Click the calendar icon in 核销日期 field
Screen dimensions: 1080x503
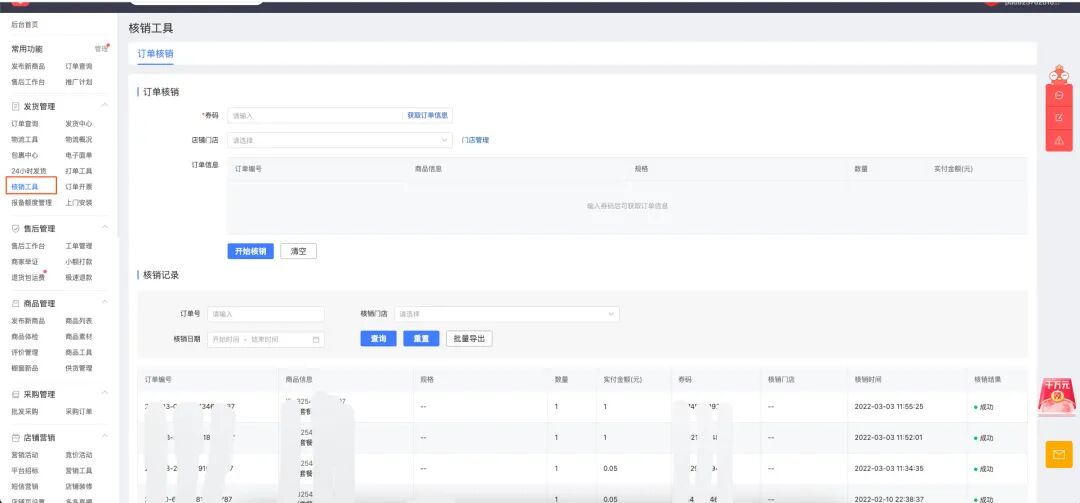(x=316, y=340)
